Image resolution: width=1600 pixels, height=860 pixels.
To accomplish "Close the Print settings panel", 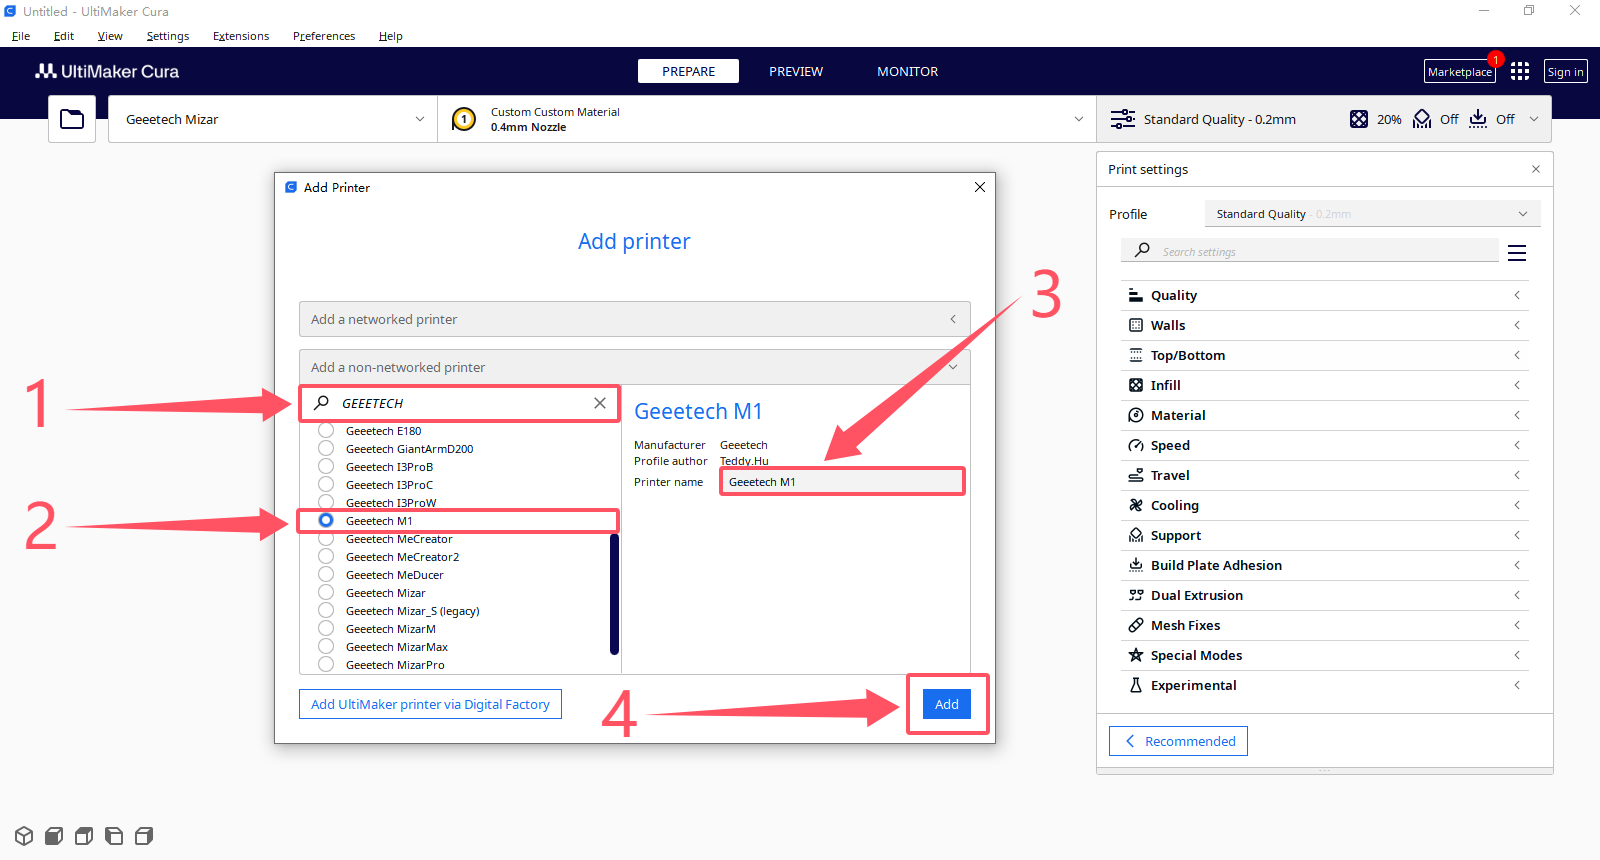I will [1536, 169].
